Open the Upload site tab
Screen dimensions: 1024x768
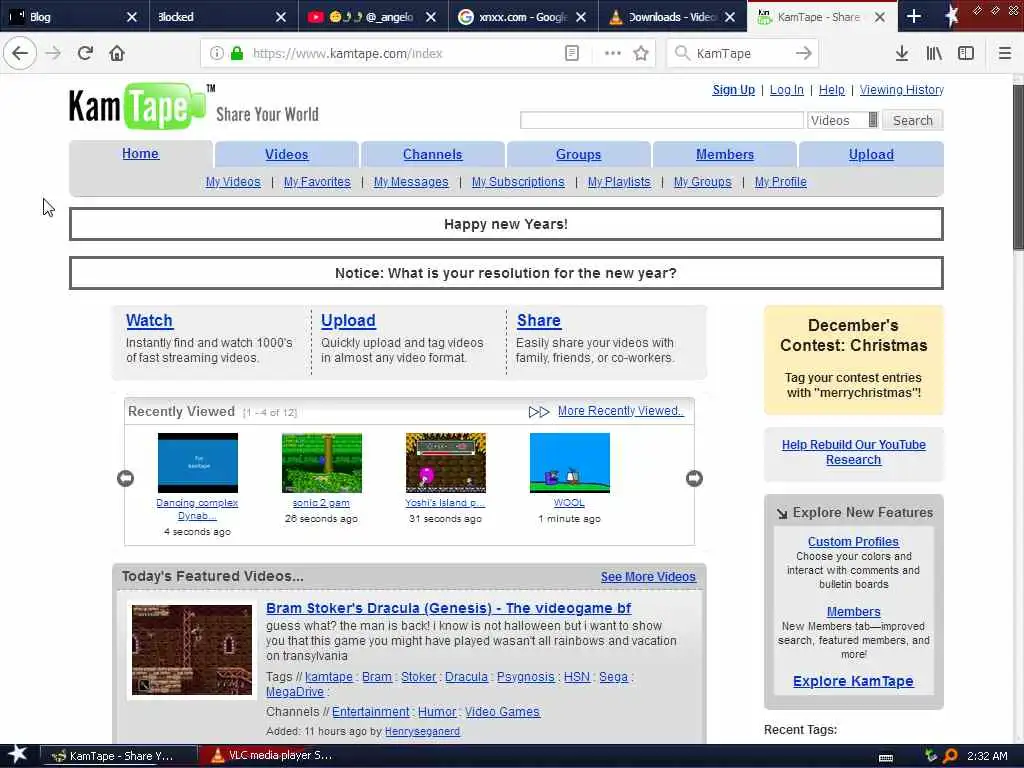pyautogui.click(x=871, y=155)
